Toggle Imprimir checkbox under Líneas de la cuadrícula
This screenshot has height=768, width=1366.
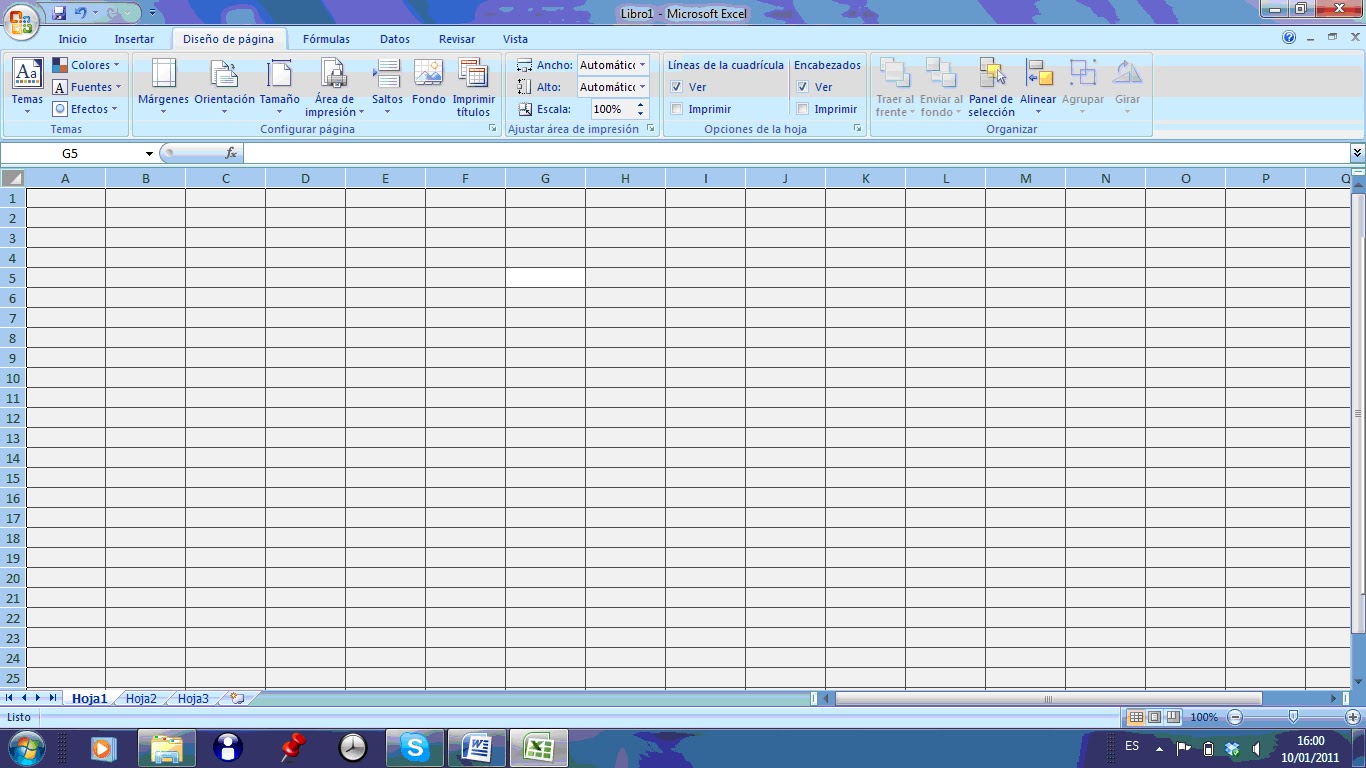677,109
